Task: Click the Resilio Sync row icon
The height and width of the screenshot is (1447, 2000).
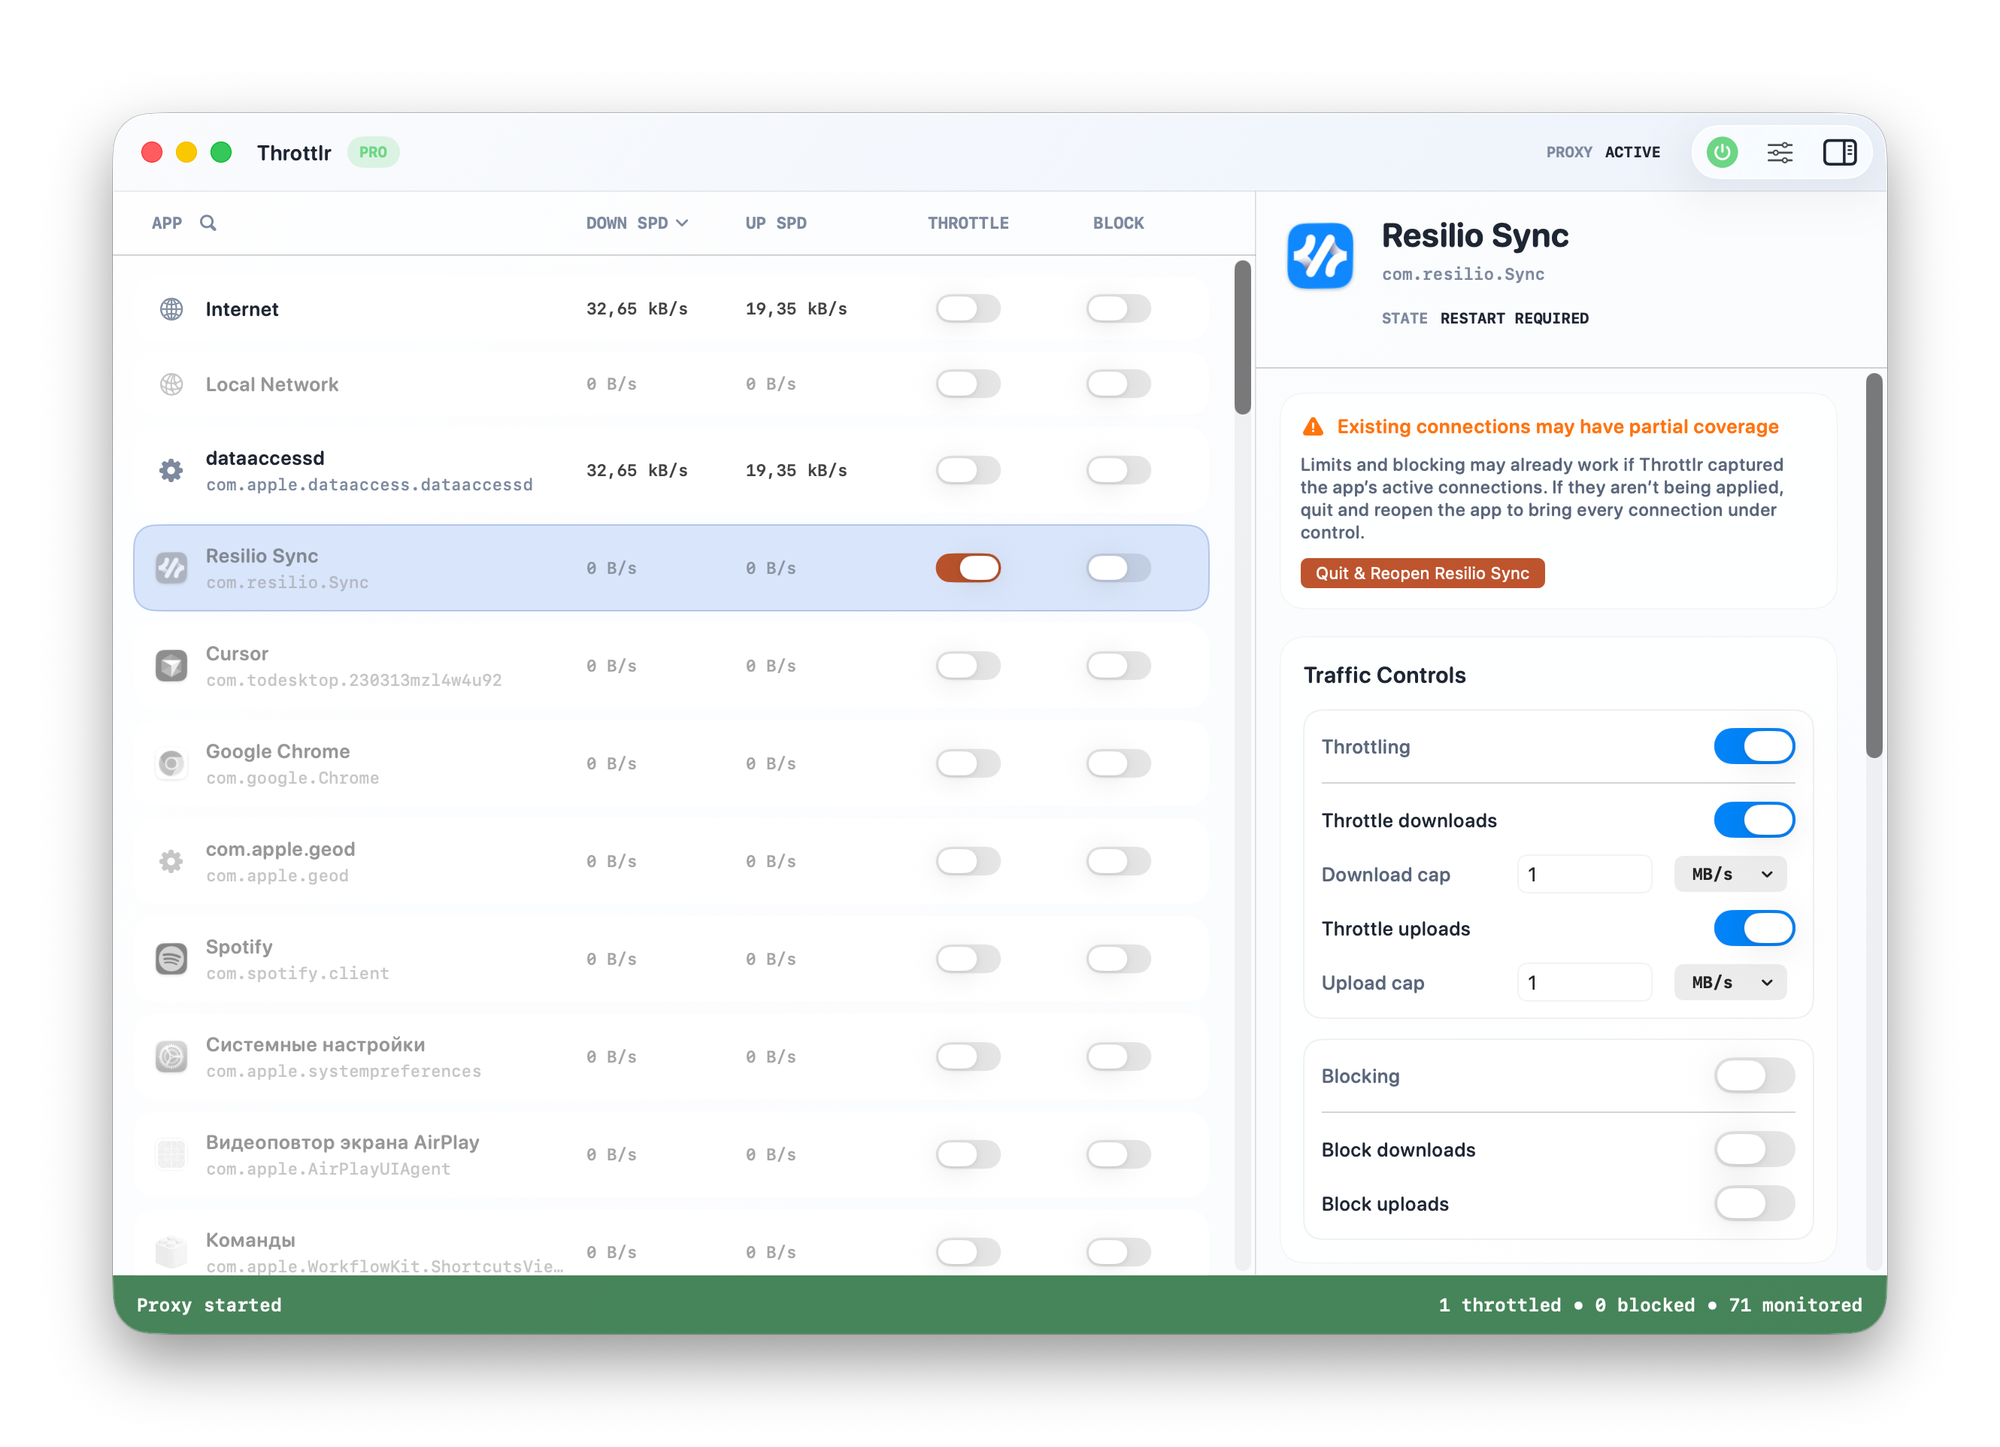Action: click(172, 568)
